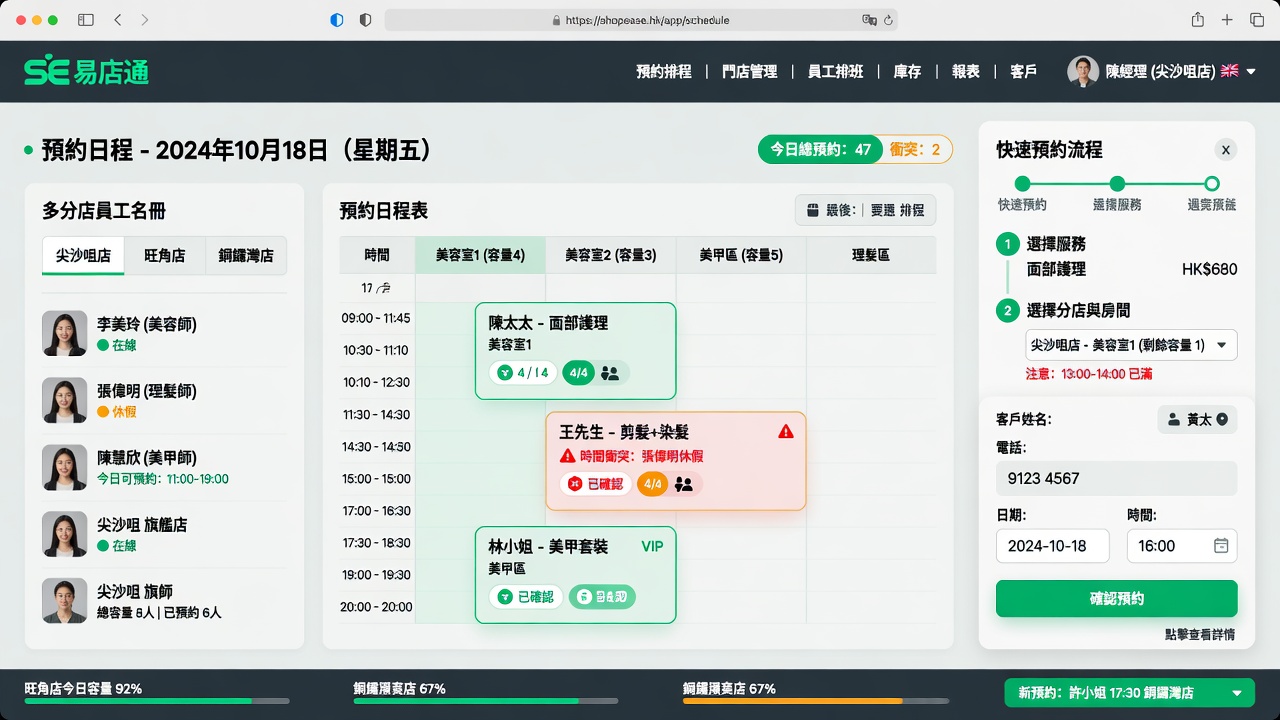Select staff 張偉明 (理髮師)
The width and height of the screenshot is (1280, 720).
click(164, 400)
